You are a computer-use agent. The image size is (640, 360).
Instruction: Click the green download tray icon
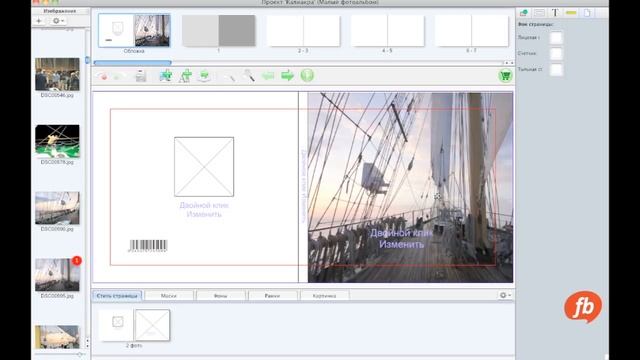(x=204, y=76)
